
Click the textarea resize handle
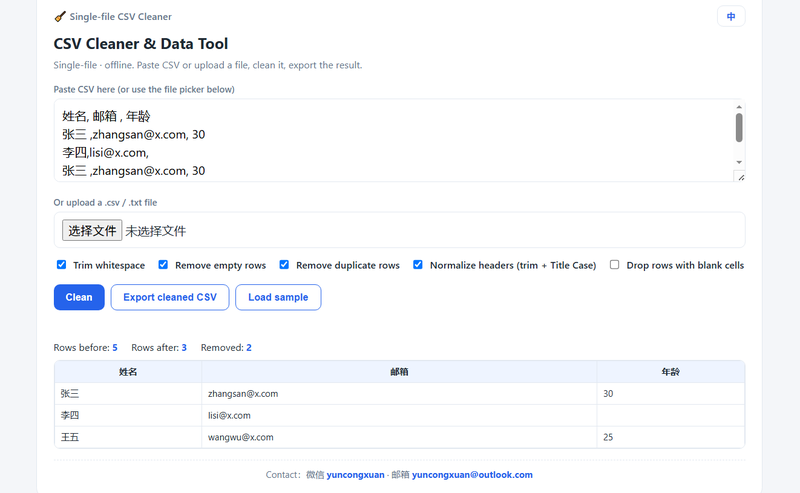[740, 177]
